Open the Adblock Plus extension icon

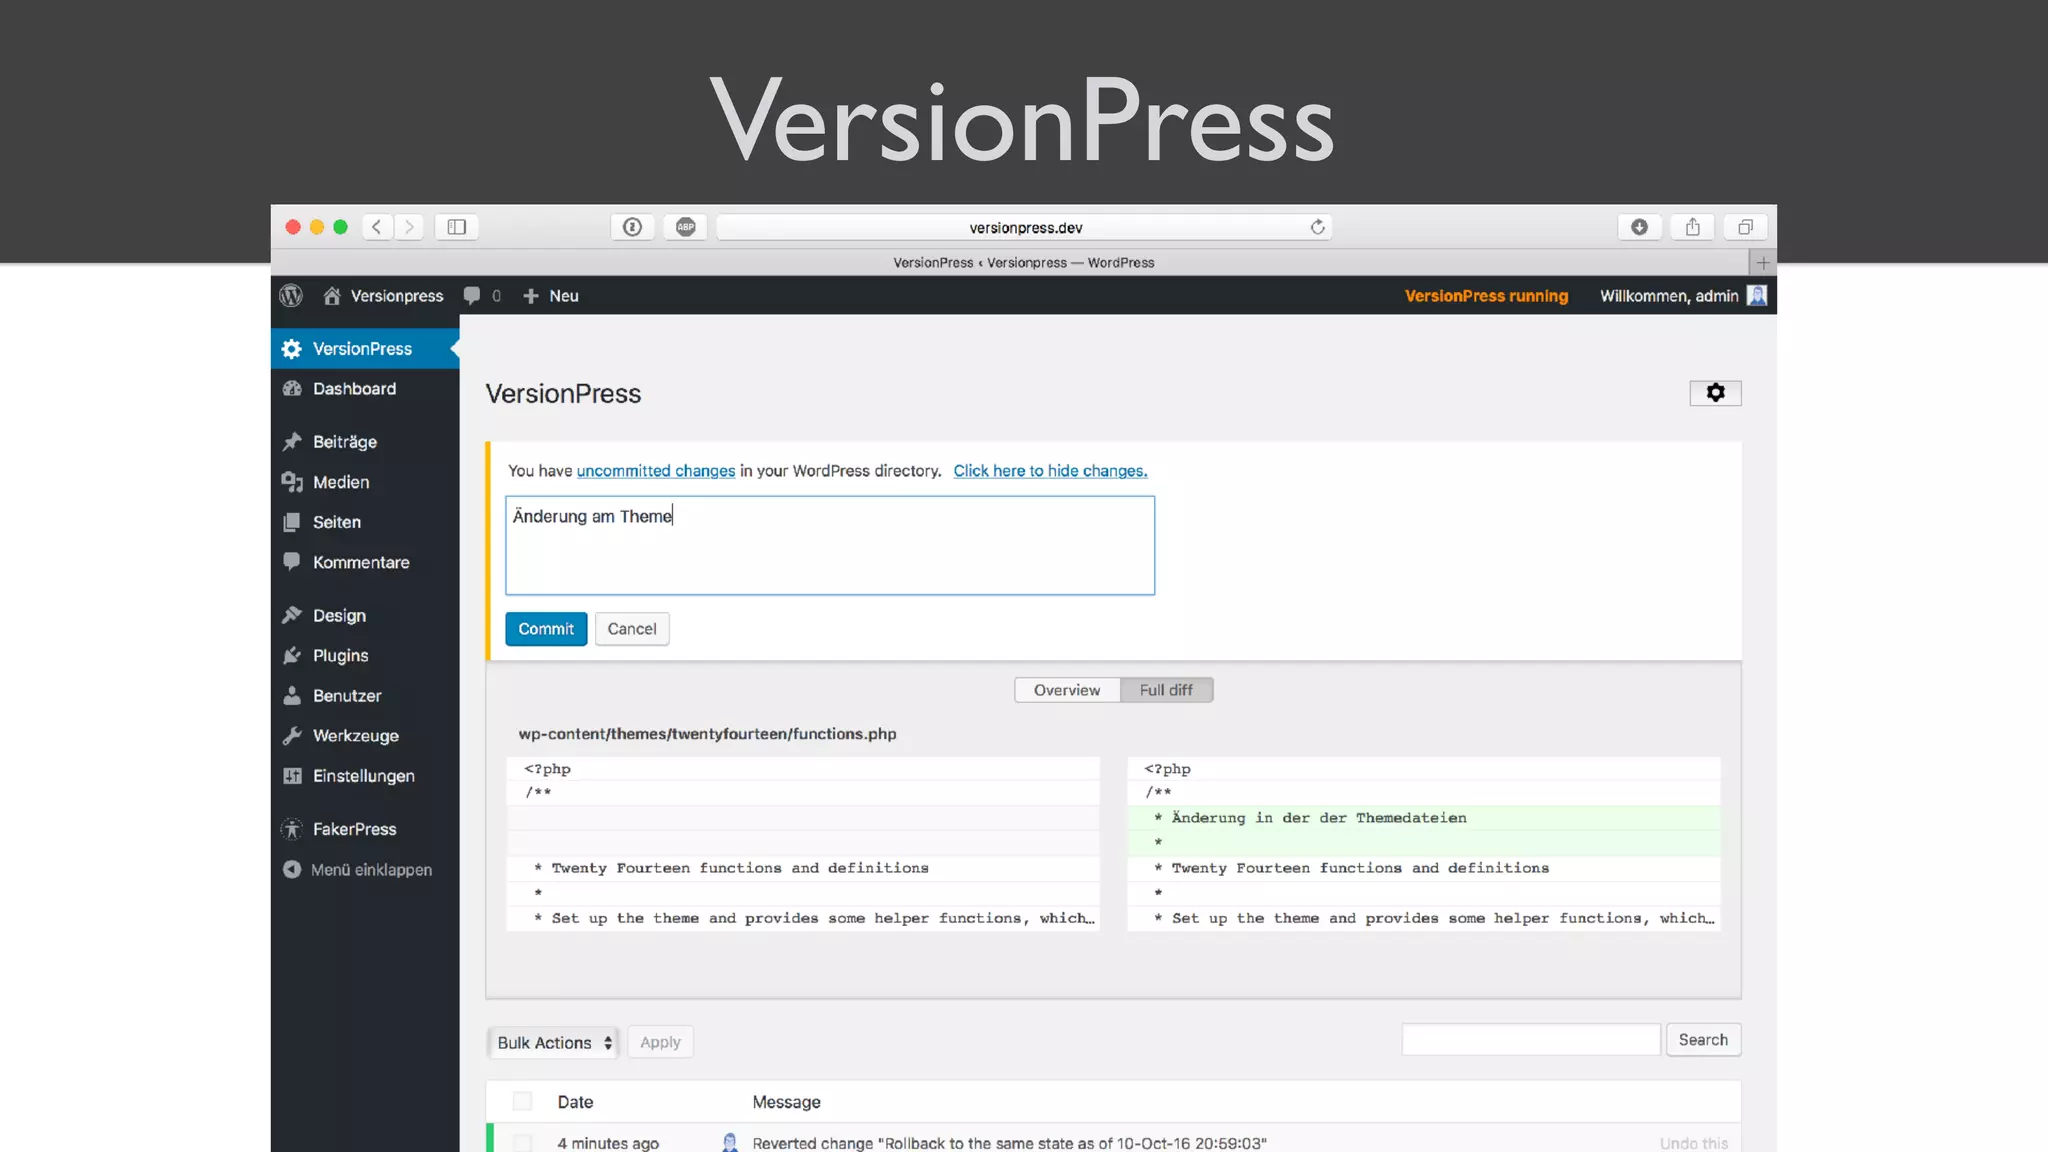click(685, 227)
